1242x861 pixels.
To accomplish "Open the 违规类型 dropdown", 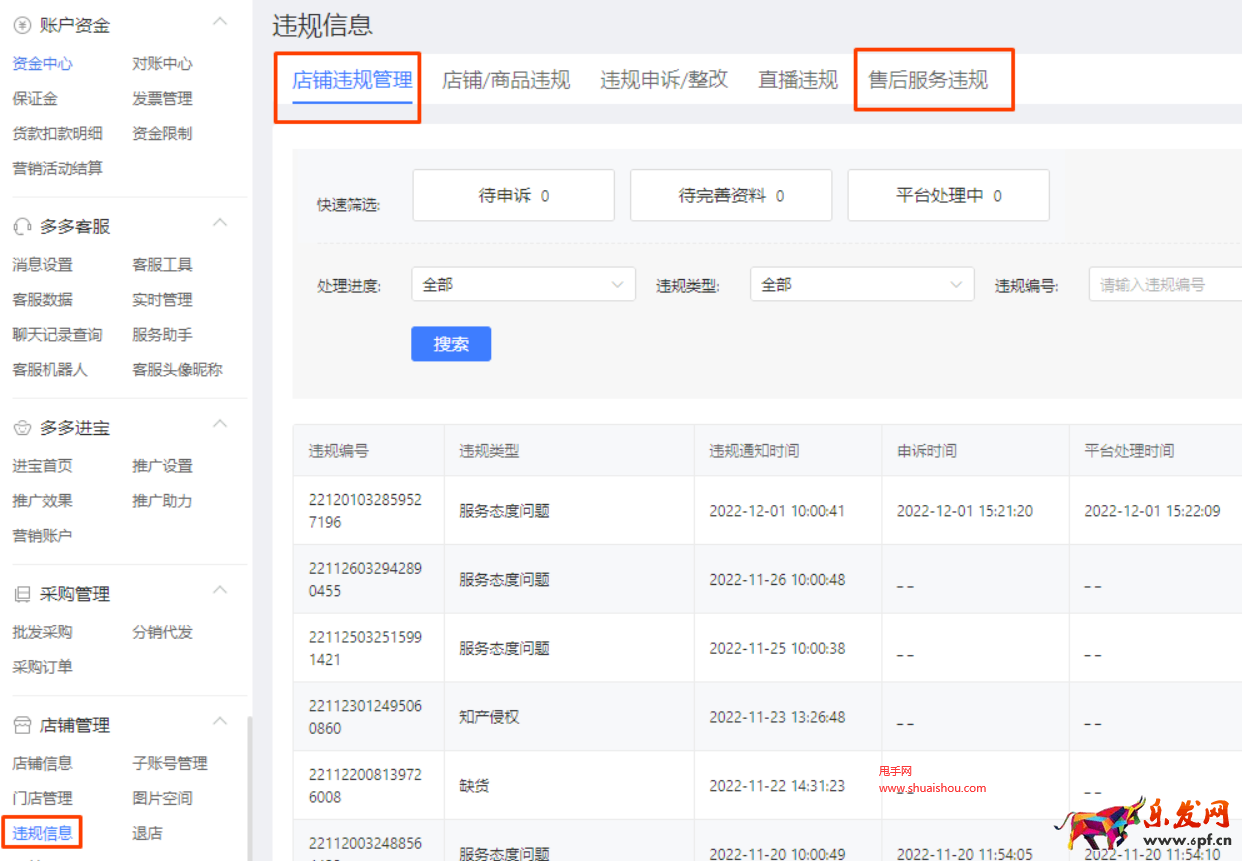I will (x=860, y=284).
